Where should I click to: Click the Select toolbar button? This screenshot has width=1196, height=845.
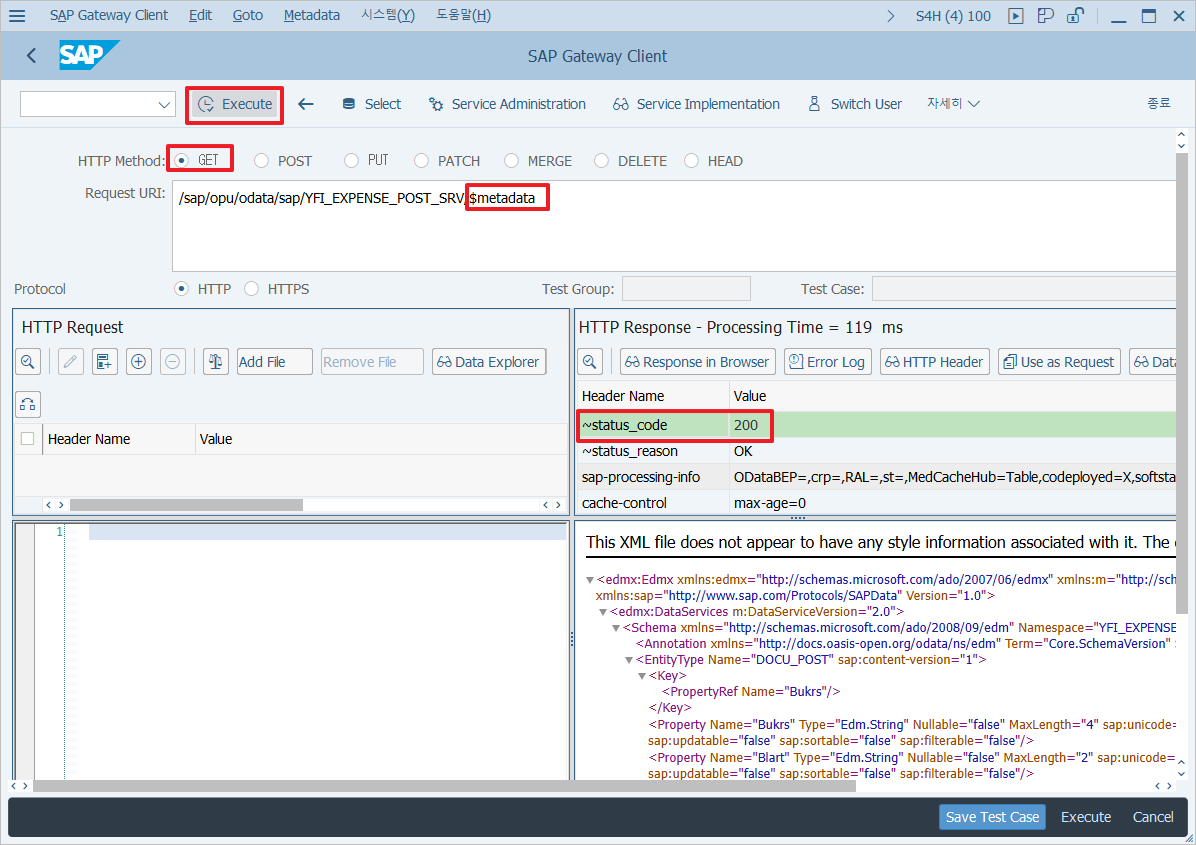point(371,104)
